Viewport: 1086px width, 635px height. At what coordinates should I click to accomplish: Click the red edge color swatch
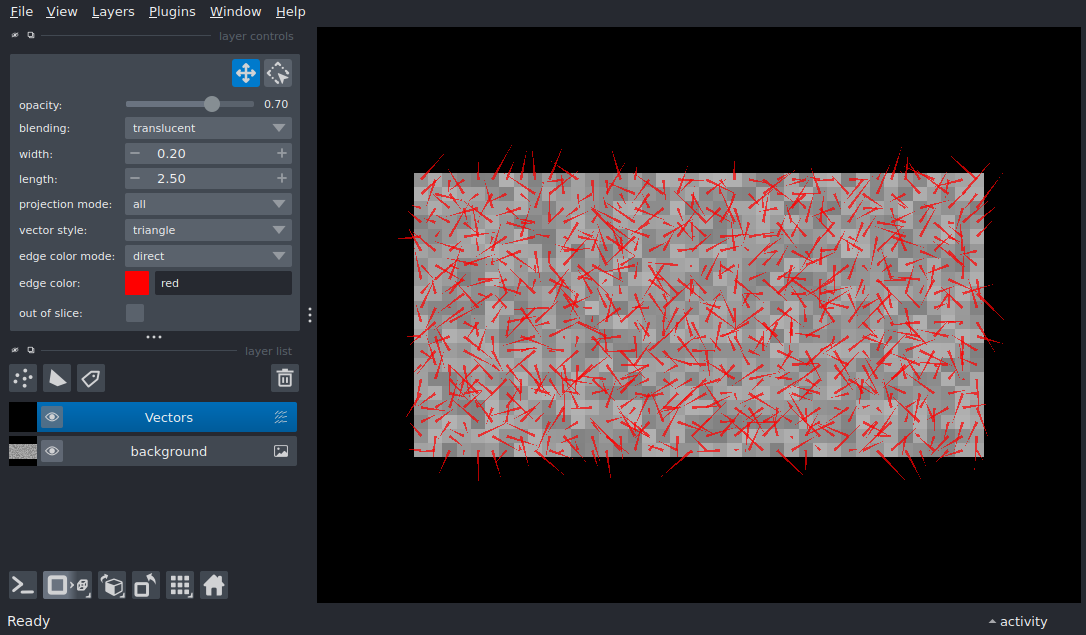137,283
